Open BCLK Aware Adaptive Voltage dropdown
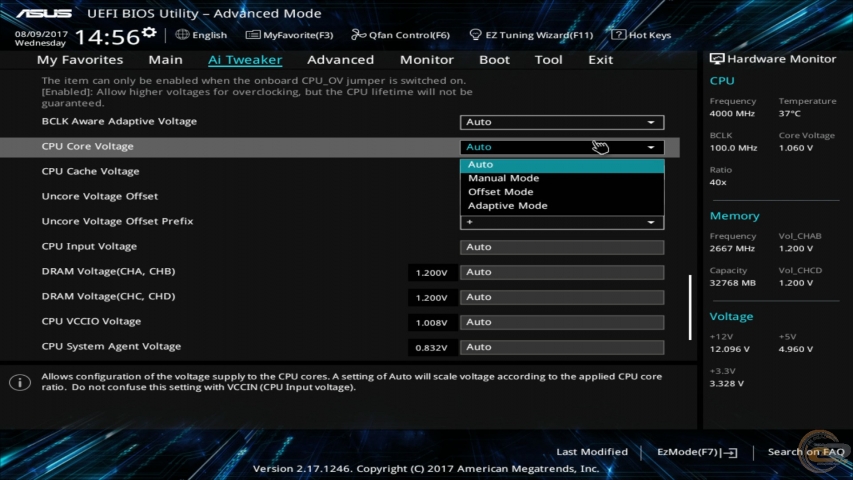The image size is (853, 480). (562, 122)
